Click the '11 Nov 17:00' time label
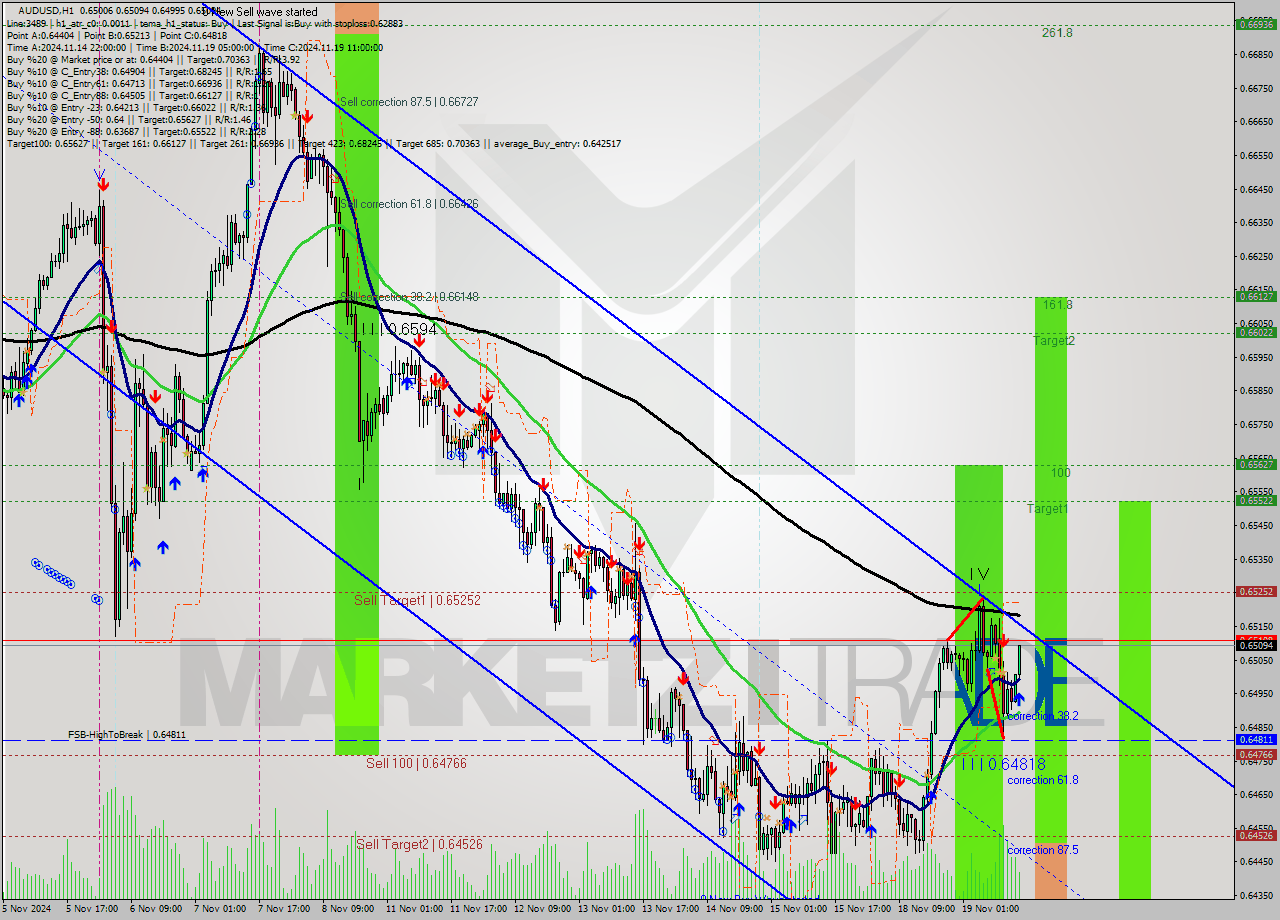 [x=476, y=909]
